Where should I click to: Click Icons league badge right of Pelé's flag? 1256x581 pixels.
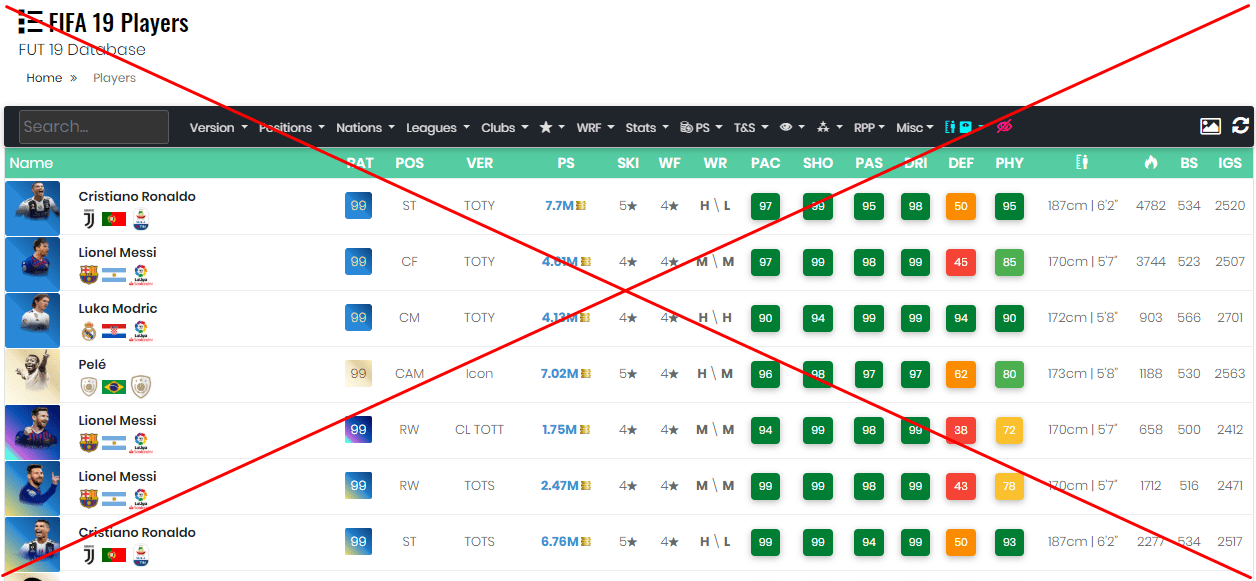click(x=141, y=387)
